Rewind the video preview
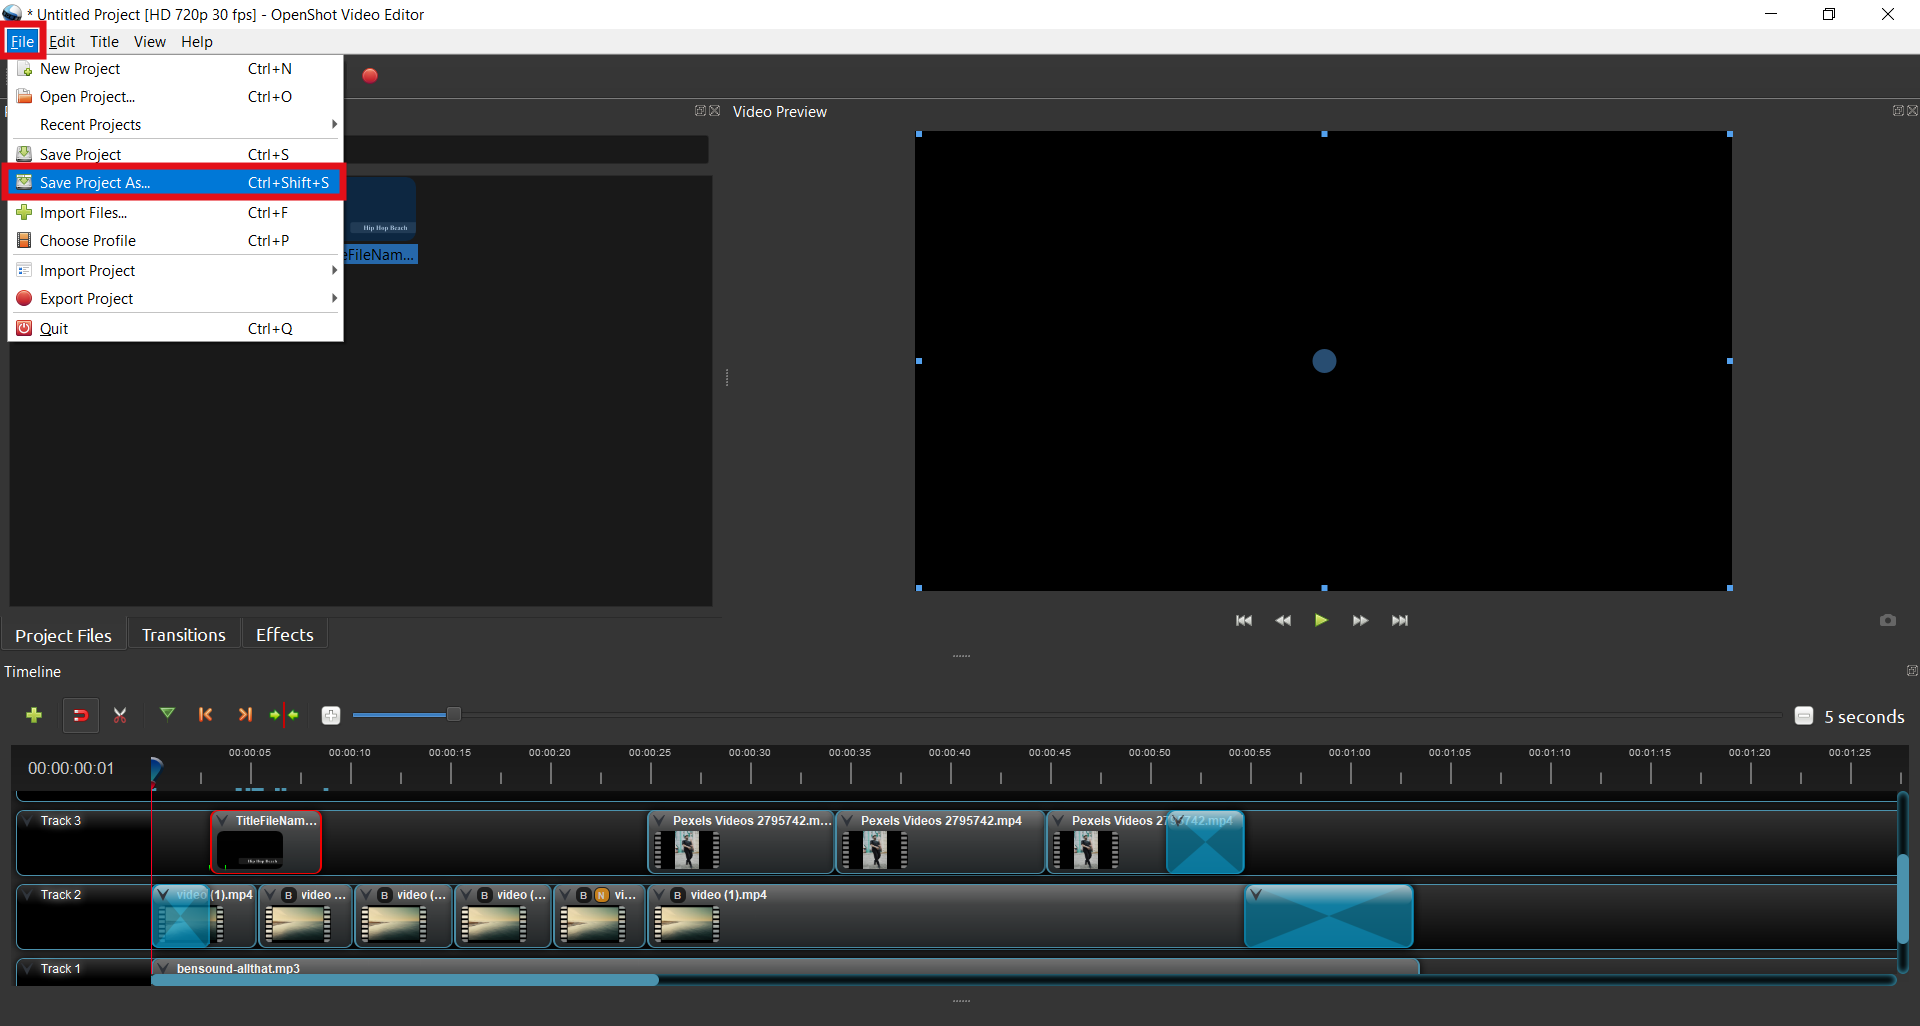Image resolution: width=1920 pixels, height=1026 pixels. coord(1283,620)
